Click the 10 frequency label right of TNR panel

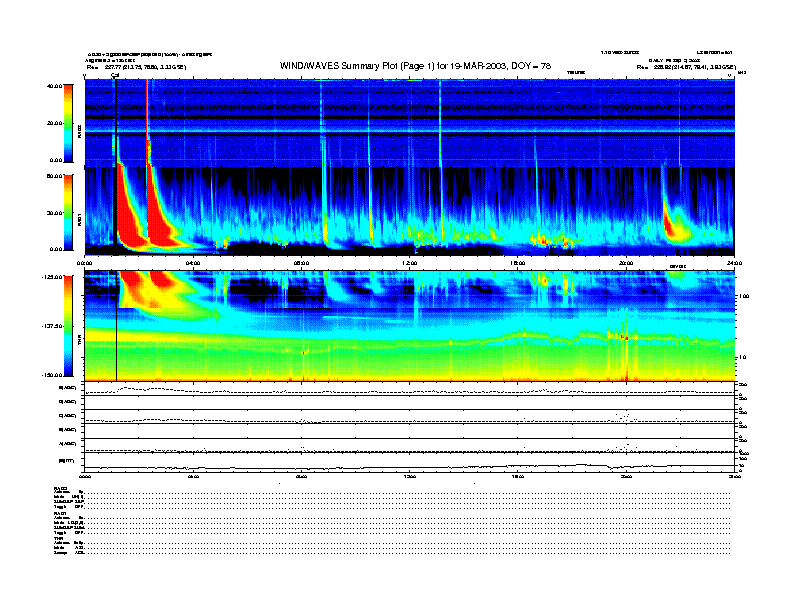(x=742, y=357)
